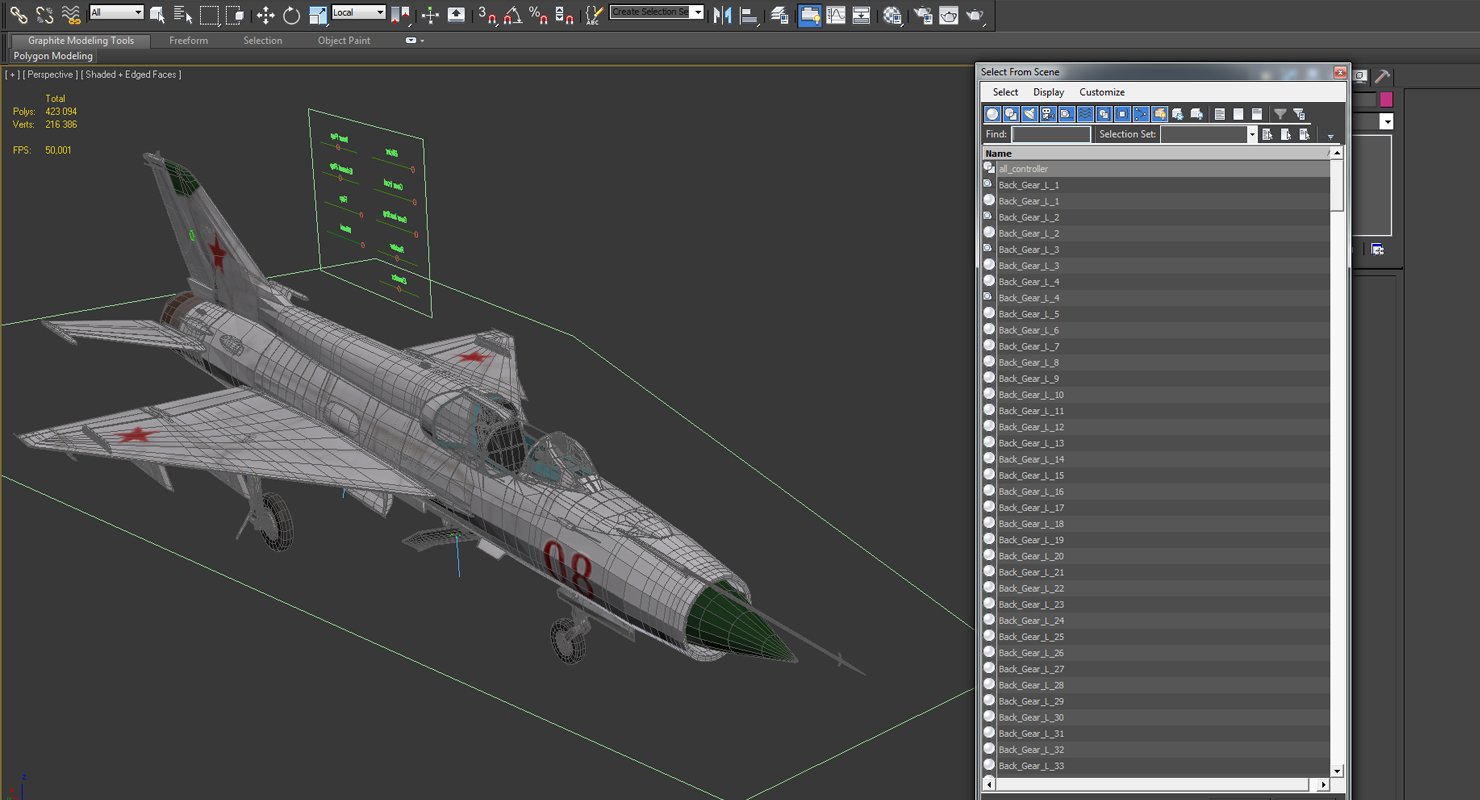Open the All selection filter dropdown
Screen dimensions: 1480x800
(116, 12)
